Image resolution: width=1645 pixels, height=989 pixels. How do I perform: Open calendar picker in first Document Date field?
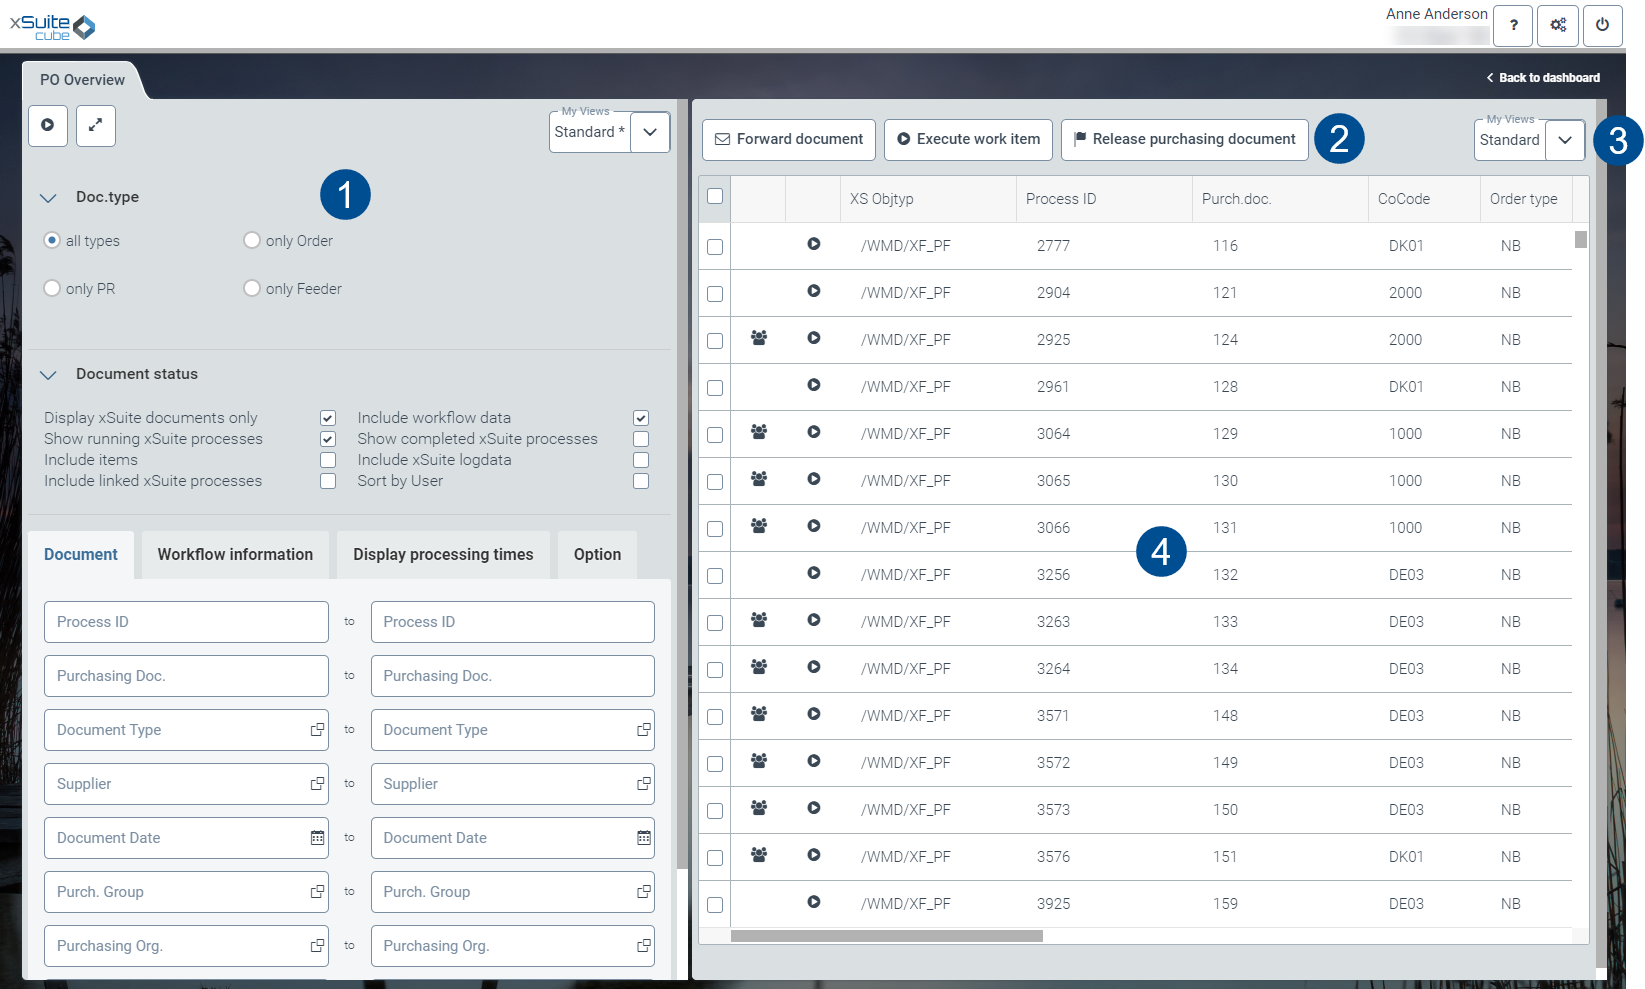(317, 838)
